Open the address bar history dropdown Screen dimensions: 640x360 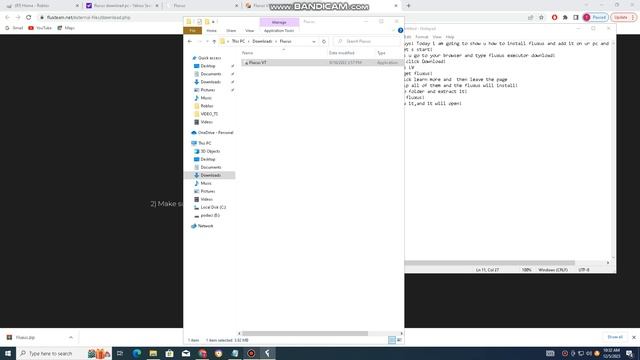point(313,41)
